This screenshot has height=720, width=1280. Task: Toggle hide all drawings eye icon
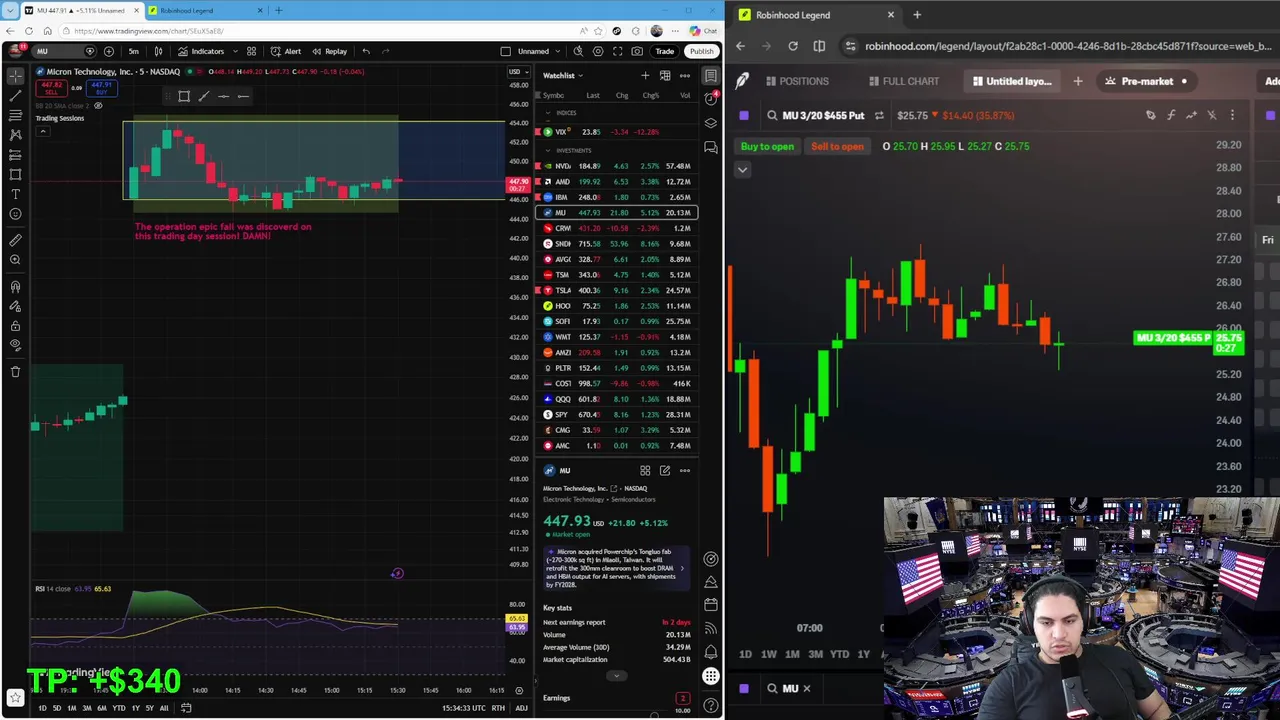click(x=15, y=345)
